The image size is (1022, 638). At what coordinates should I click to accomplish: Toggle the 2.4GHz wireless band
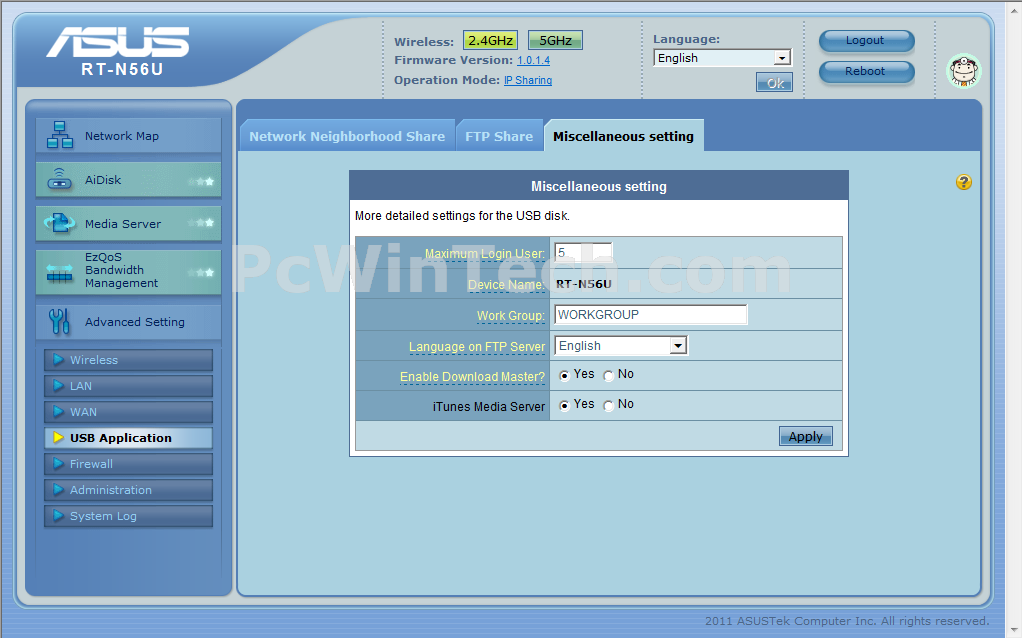490,40
